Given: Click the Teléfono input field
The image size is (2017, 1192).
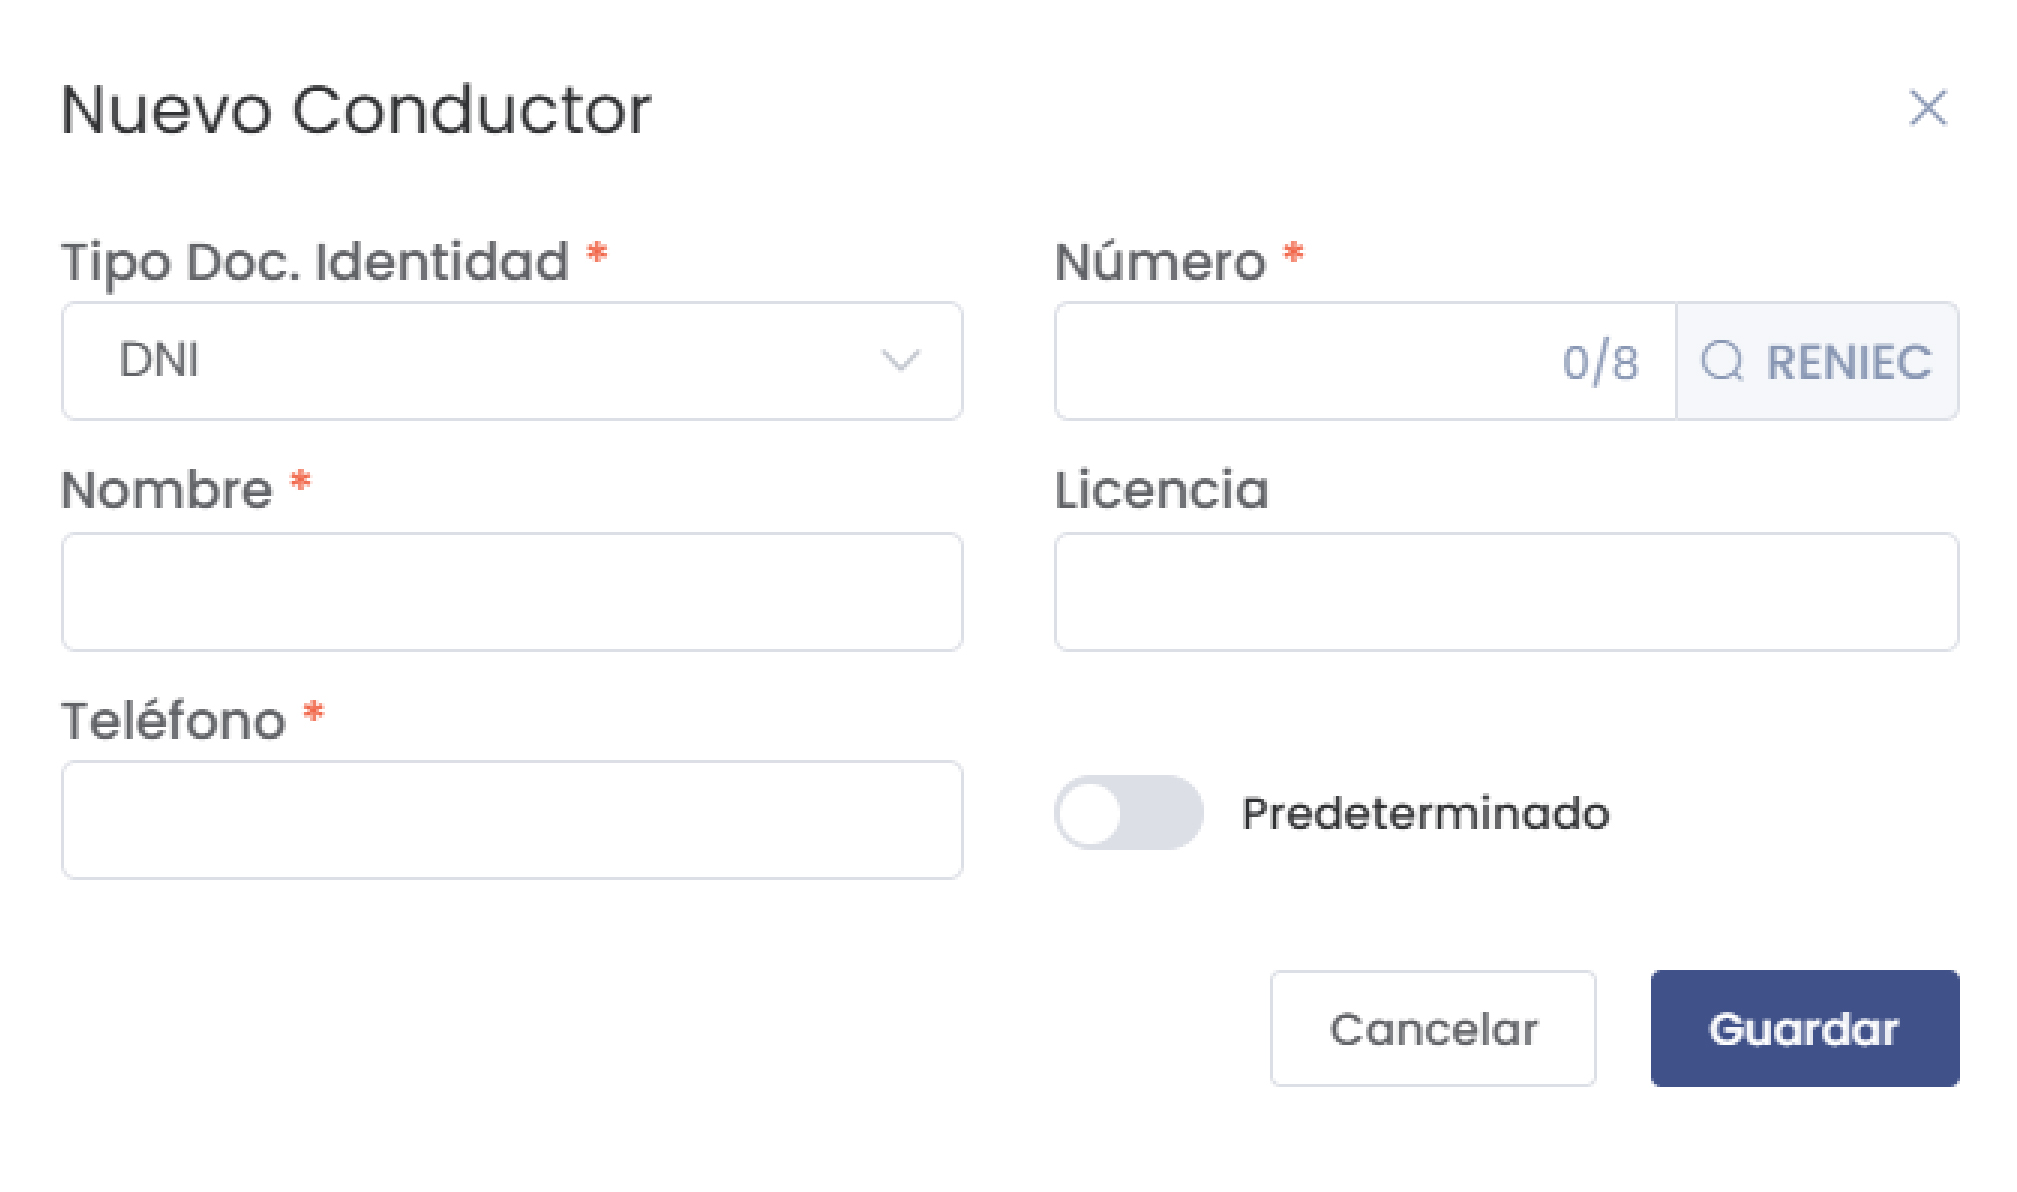Looking at the screenshot, I should pos(512,820).
